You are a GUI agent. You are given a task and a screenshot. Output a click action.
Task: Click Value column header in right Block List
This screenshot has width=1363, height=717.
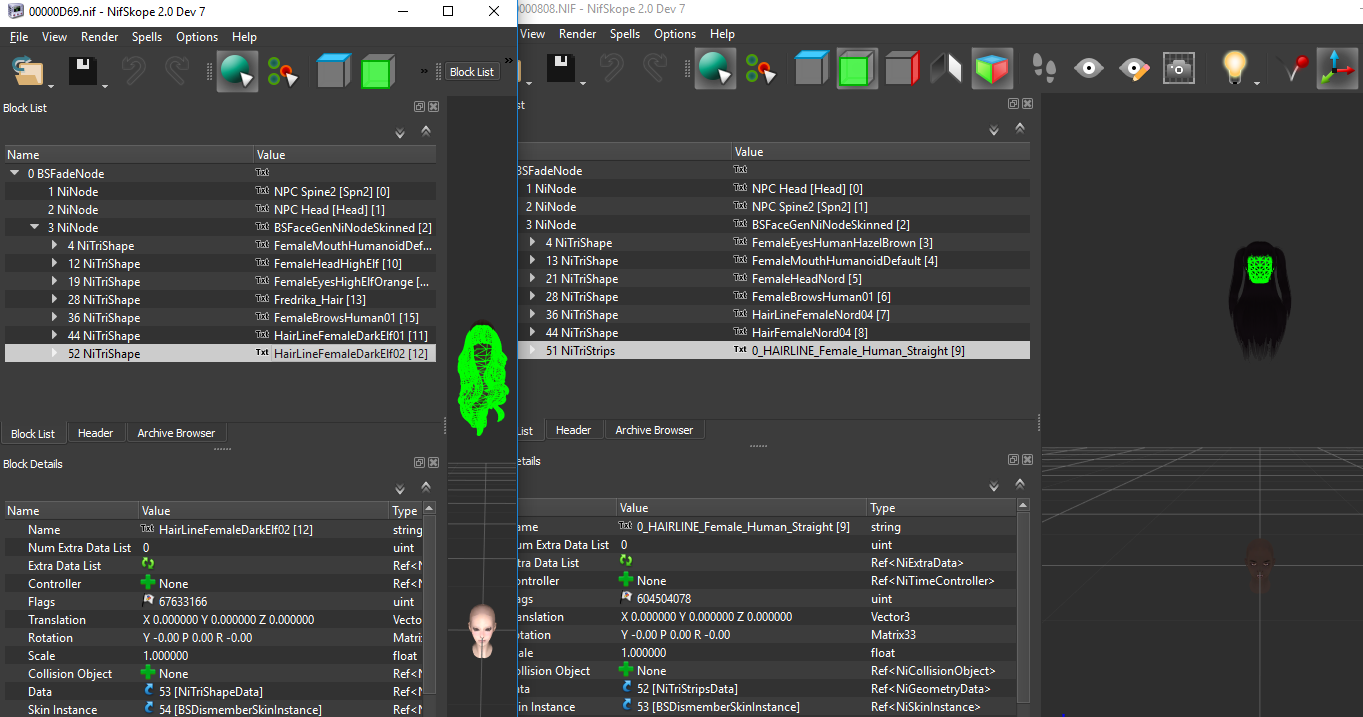(x=881, y=152)
